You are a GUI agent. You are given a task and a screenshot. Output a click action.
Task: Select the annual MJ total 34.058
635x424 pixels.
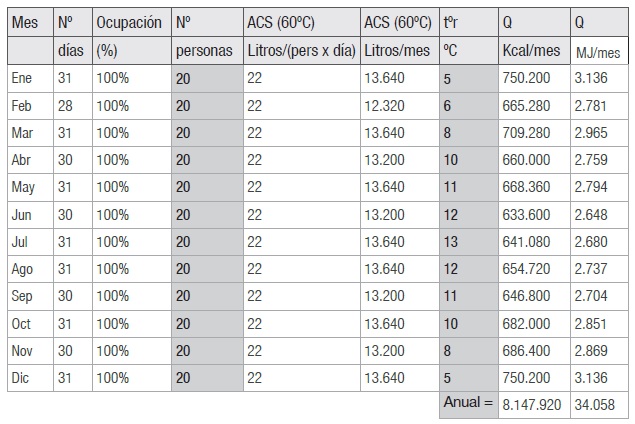[595, 405]
